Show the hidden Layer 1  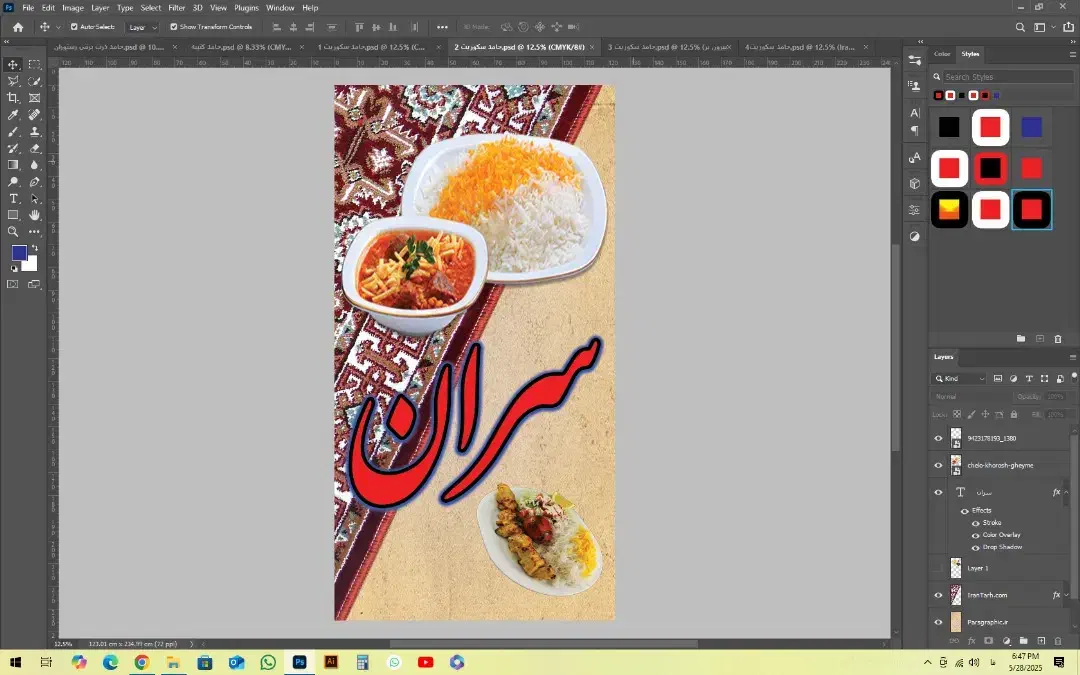(x=938, y=568)
